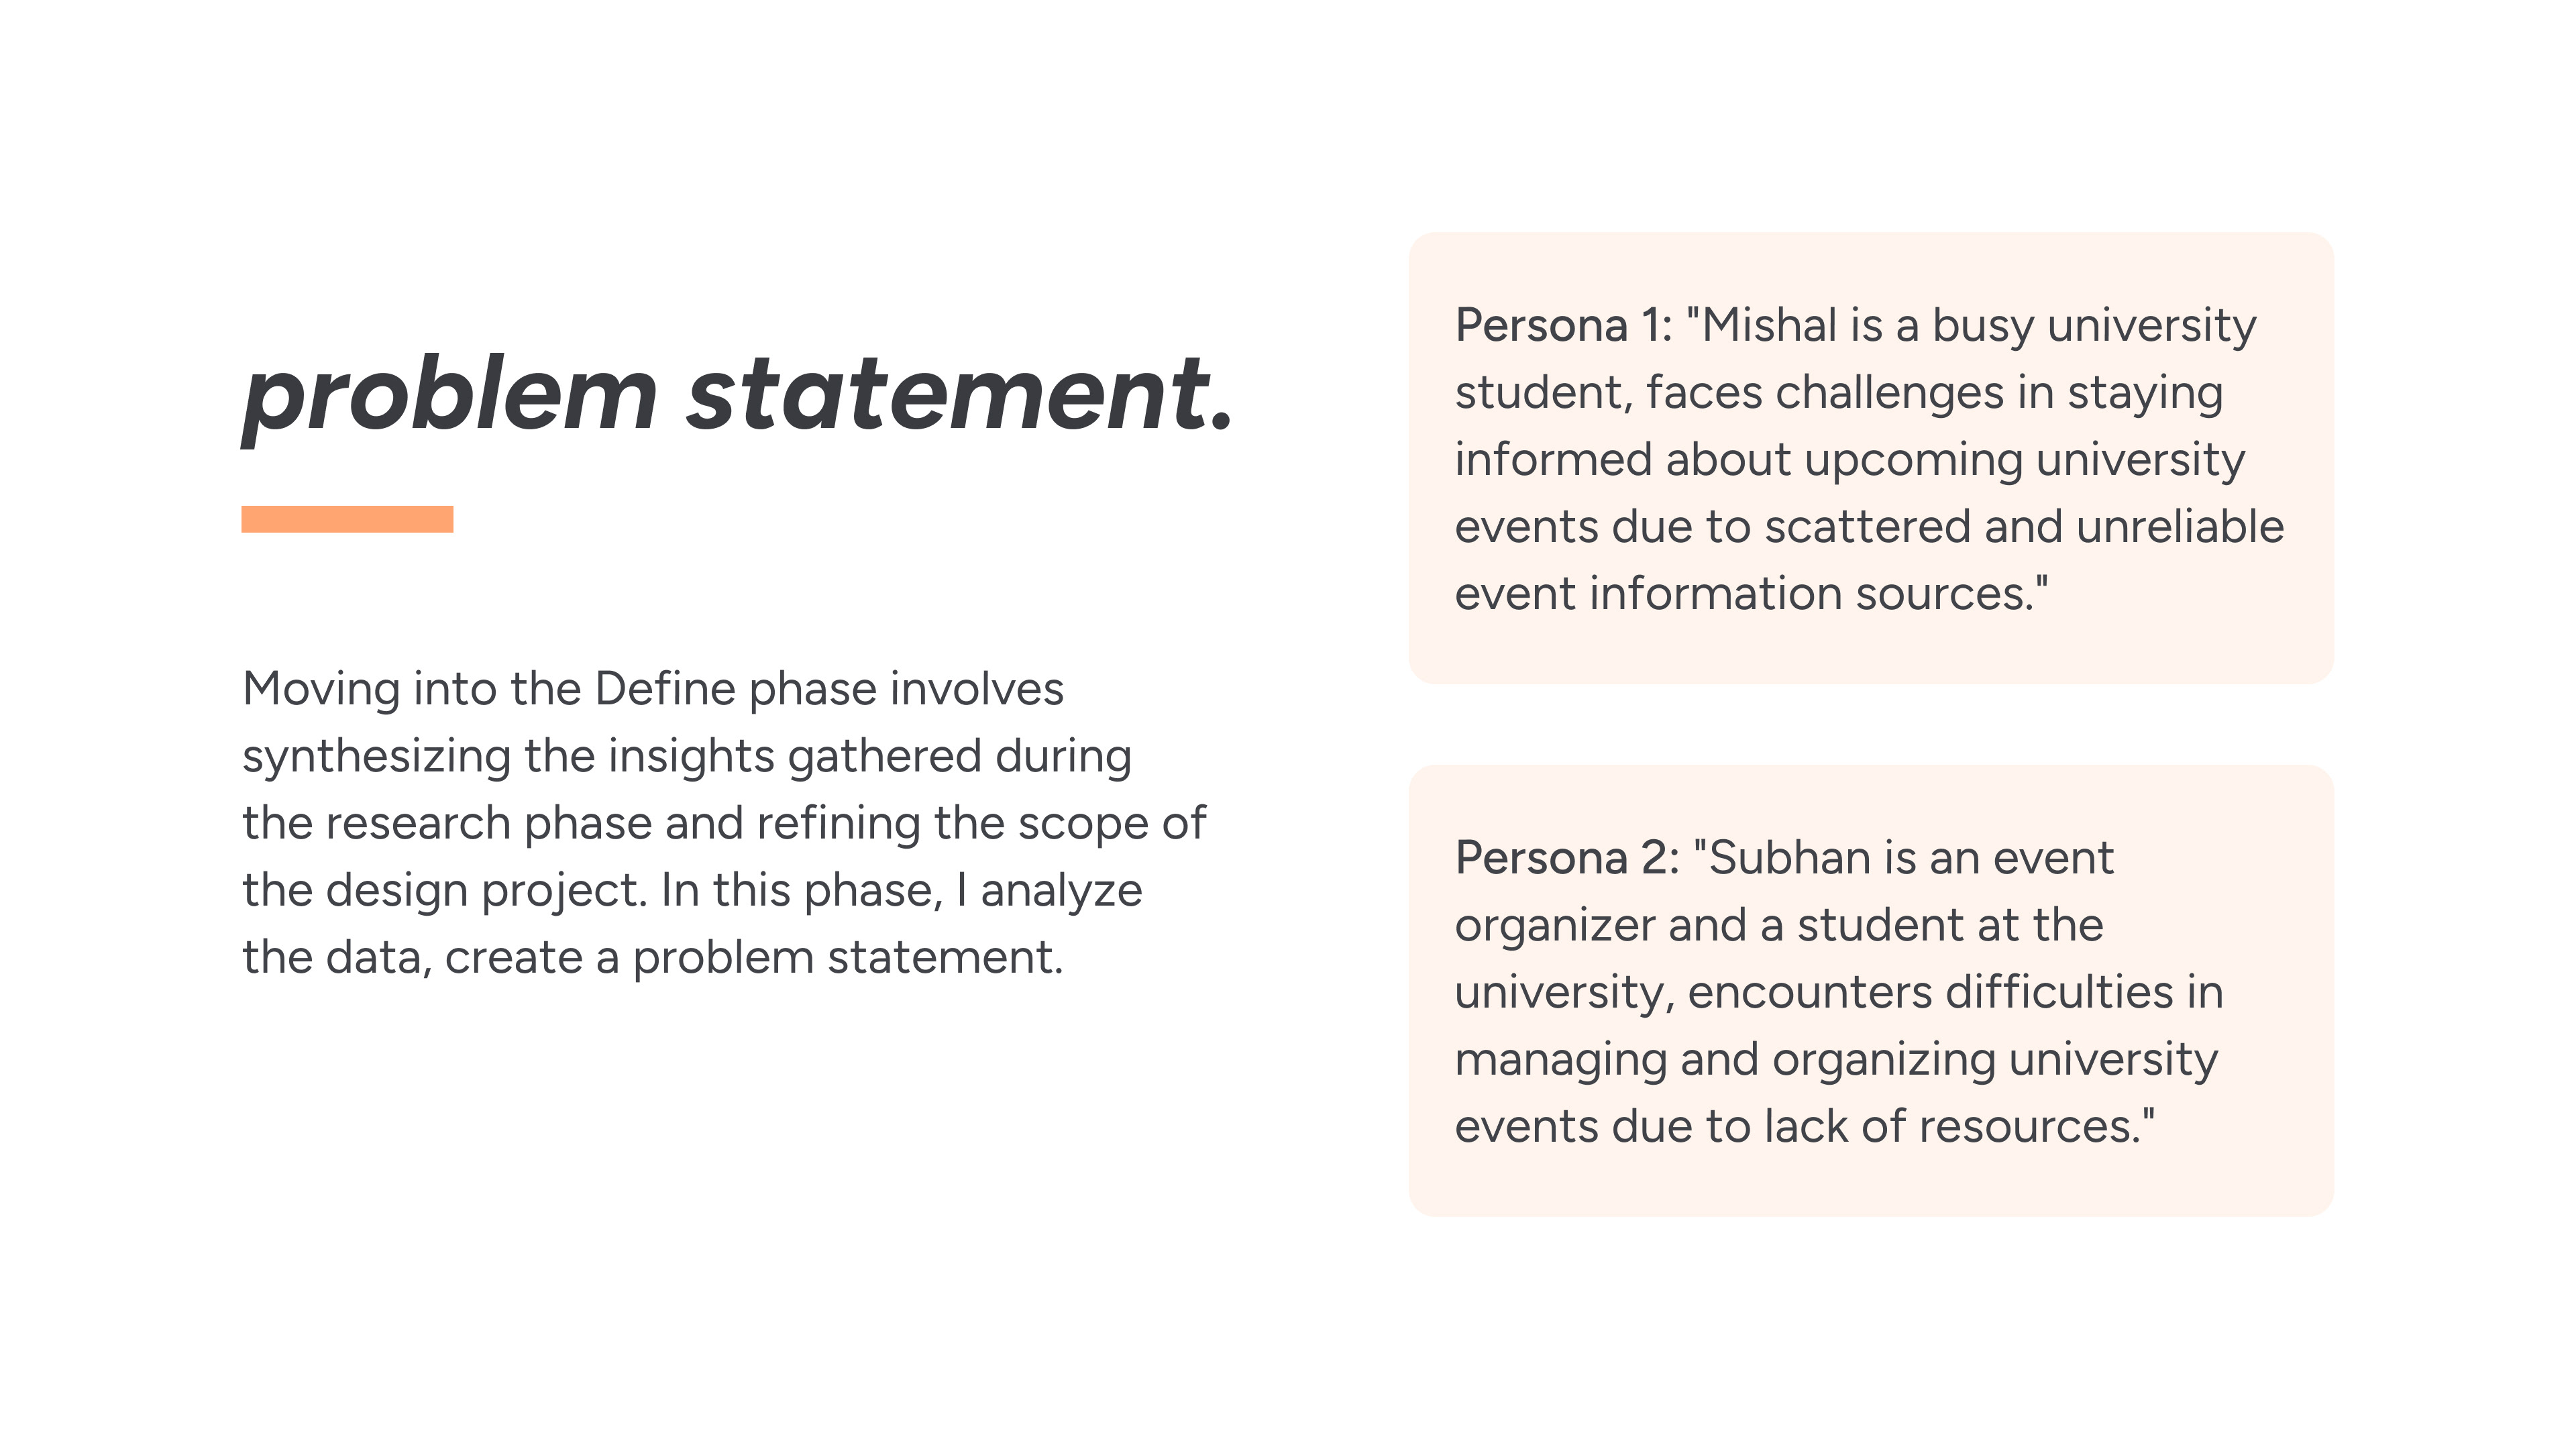Click the line "the data, create a problem statement."

pyautogui.click(x=652, y=958)
